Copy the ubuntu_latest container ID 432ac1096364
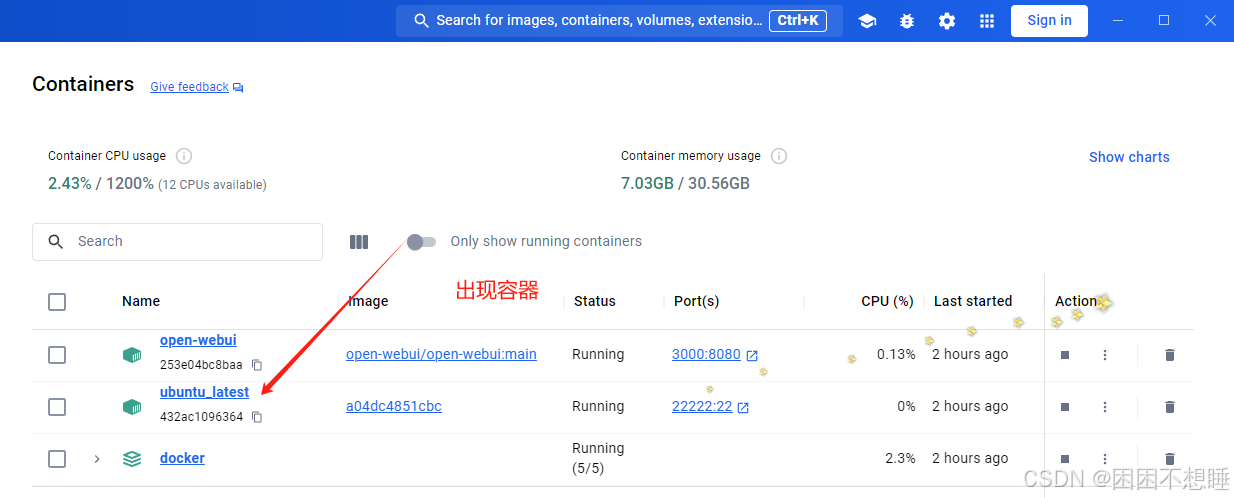1234x498 pixels. (x=257, y=417)
